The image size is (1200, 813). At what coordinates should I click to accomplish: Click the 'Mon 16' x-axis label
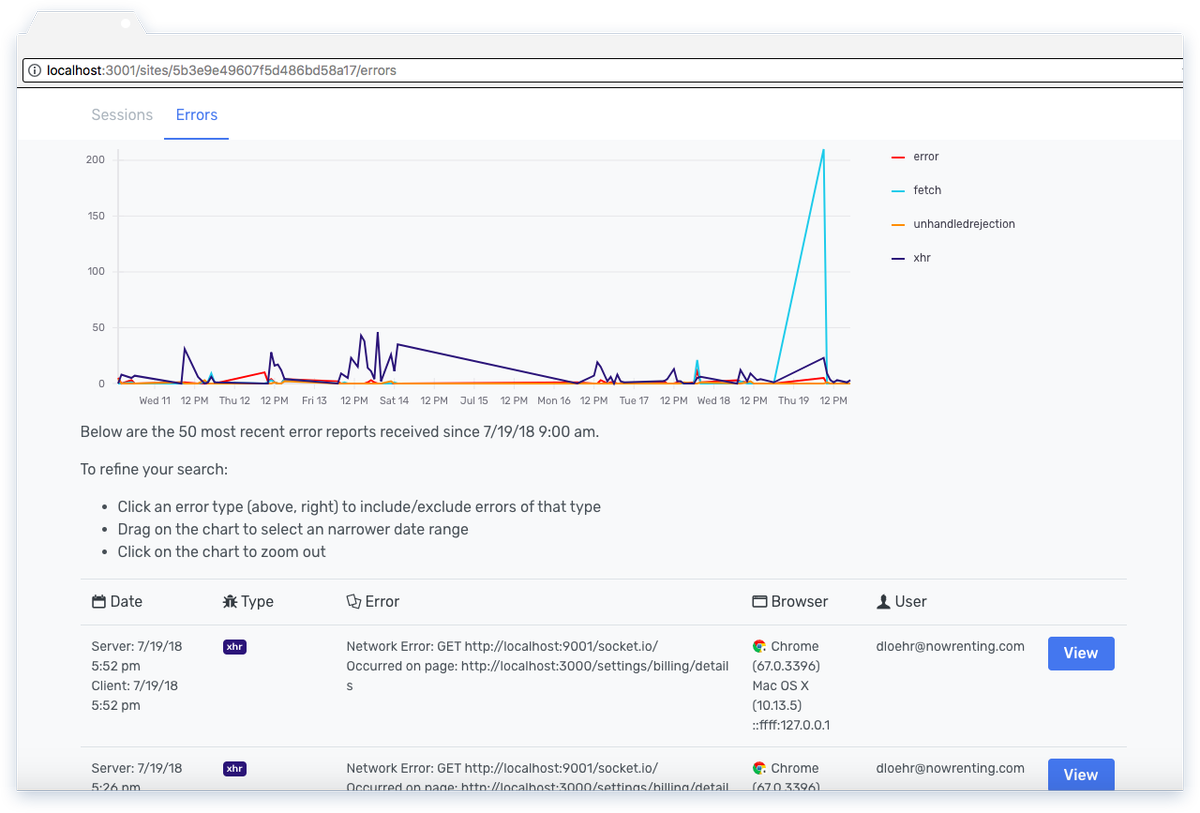coord(554,401)
